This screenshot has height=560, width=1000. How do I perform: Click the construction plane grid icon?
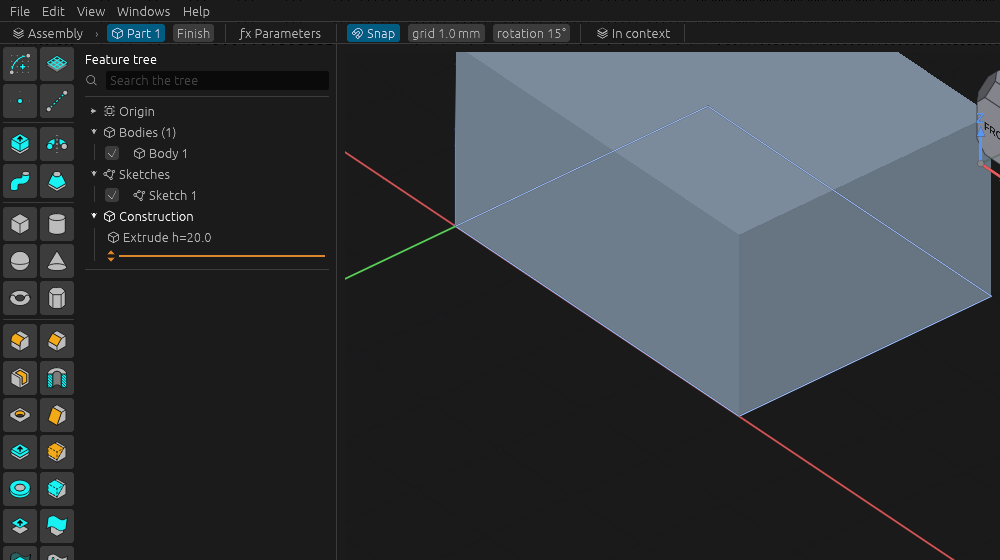pos(57,64)
